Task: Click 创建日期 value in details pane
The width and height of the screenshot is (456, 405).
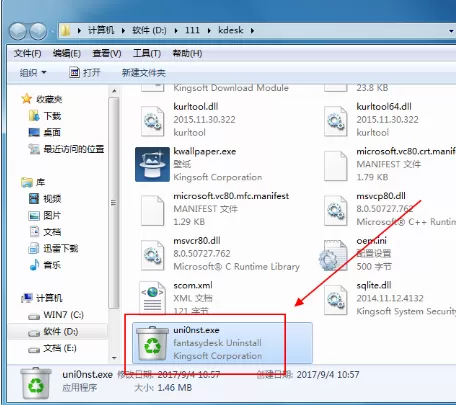Action: (328, 374)
